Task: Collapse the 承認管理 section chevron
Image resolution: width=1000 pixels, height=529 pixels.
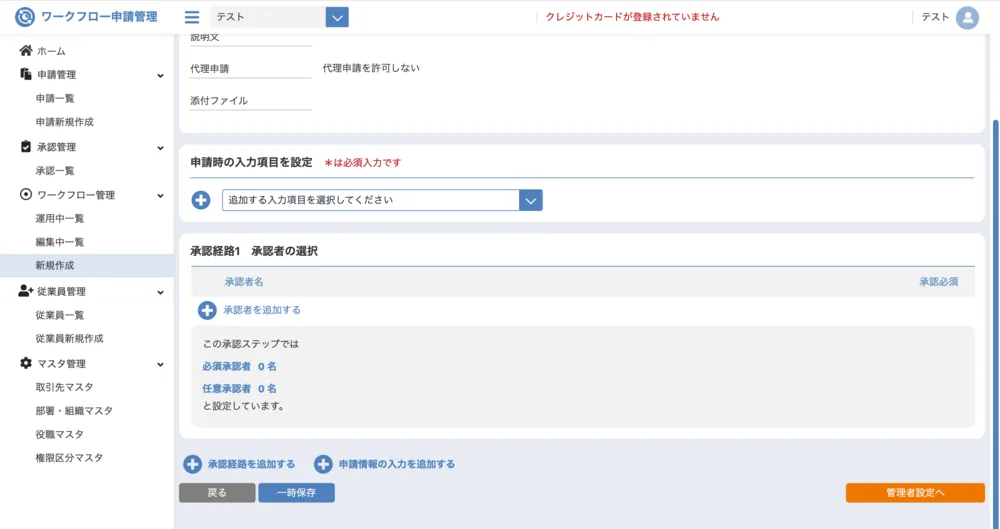Action: pos(160,148)
